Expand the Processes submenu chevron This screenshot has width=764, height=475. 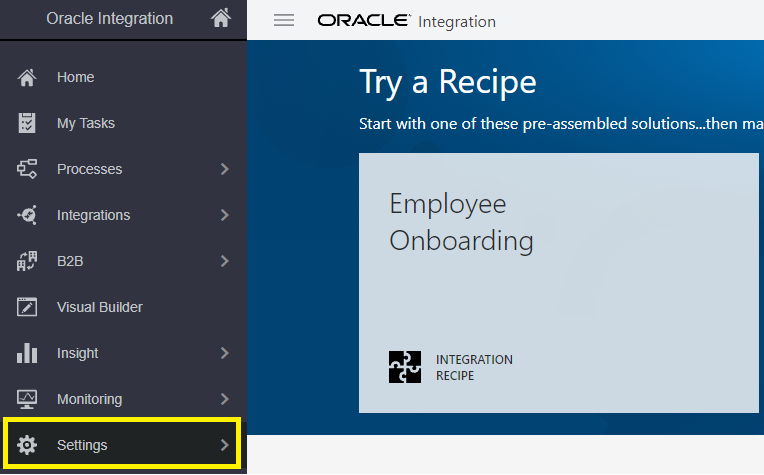click(x=224, y=169)
